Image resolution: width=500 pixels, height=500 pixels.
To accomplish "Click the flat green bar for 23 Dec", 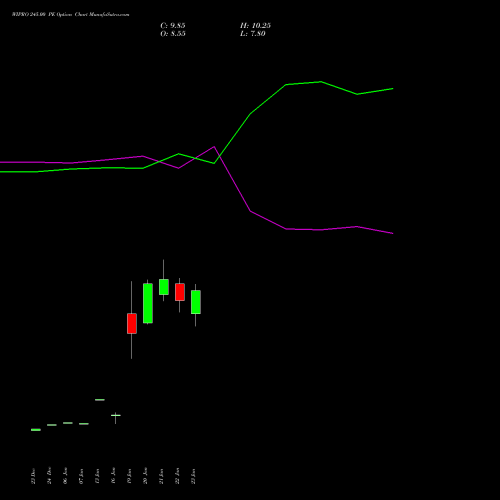I will (36, 430).
